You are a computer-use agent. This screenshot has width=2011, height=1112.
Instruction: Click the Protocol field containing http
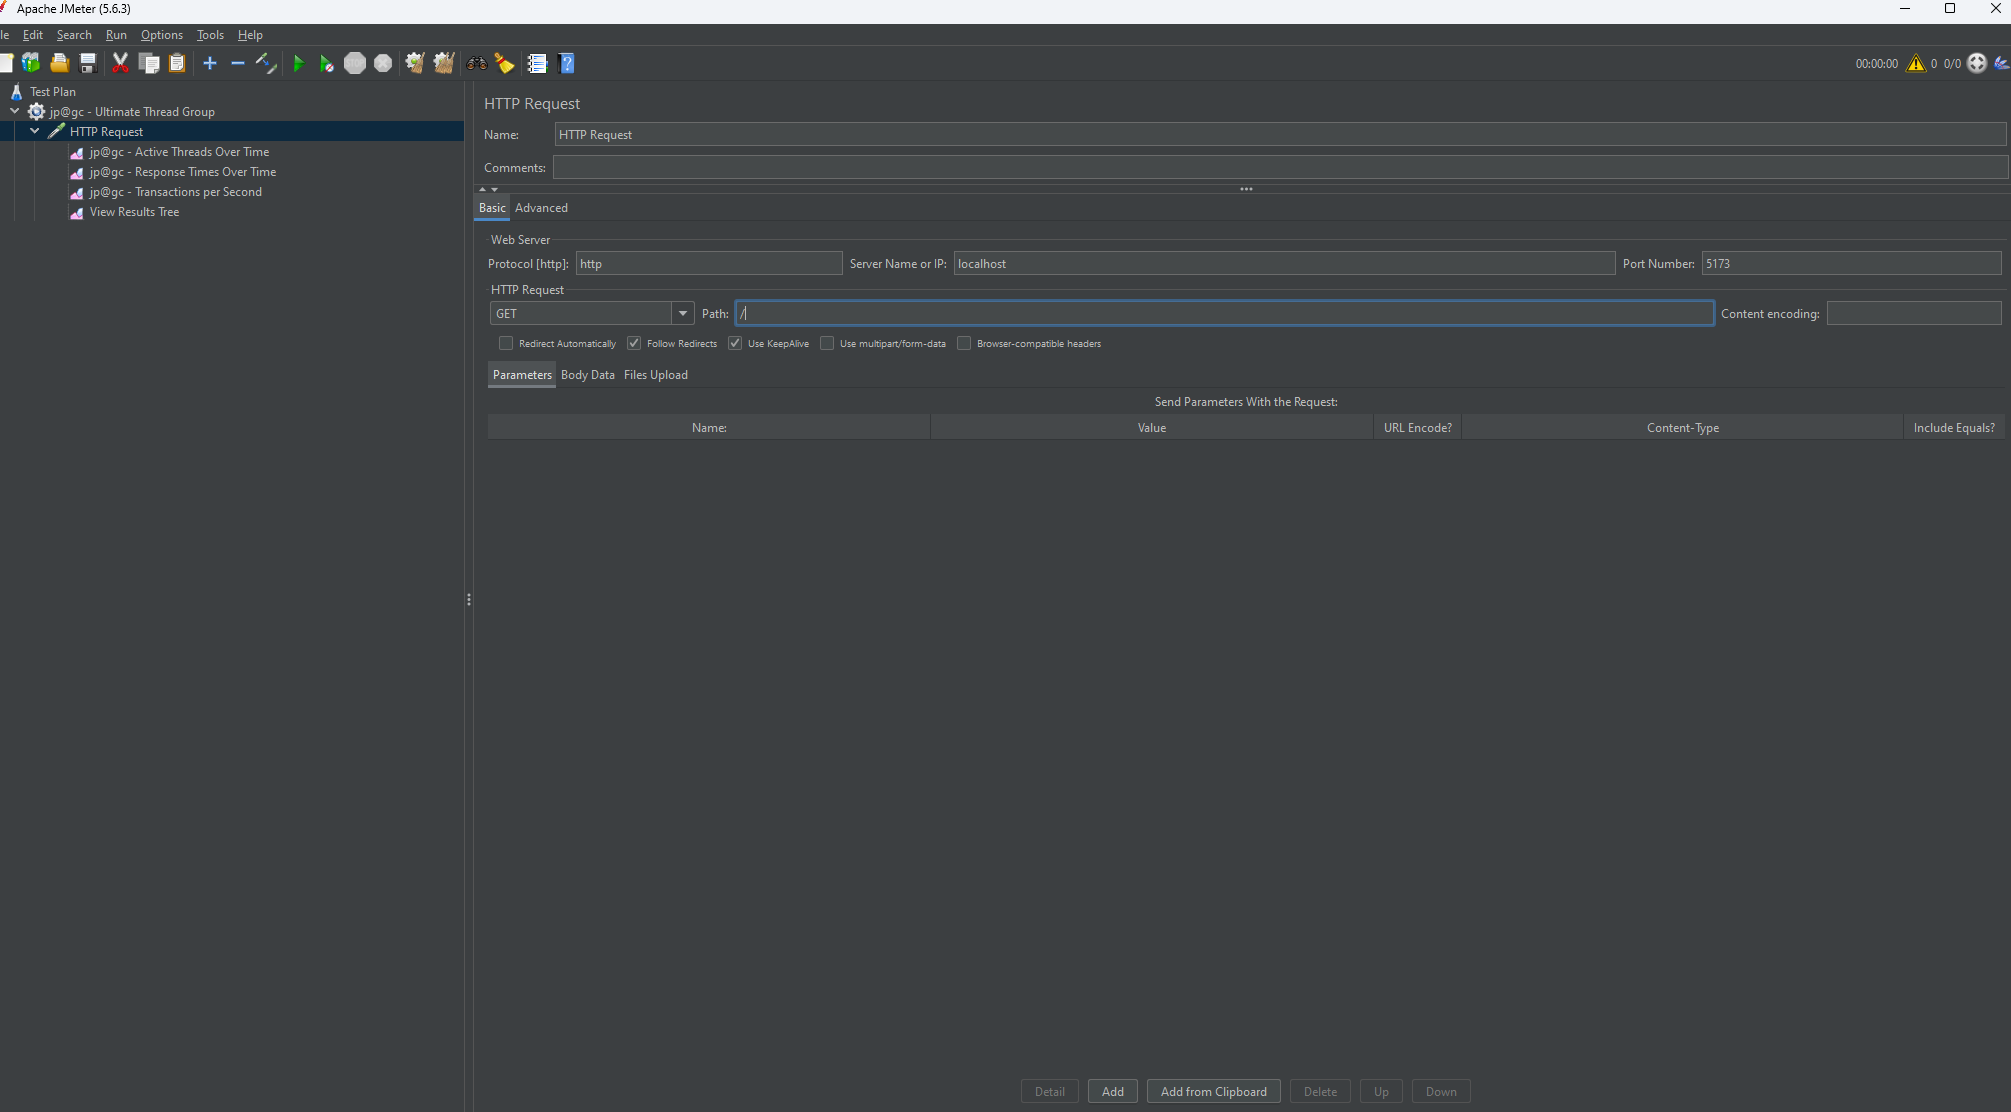(709, 263)
